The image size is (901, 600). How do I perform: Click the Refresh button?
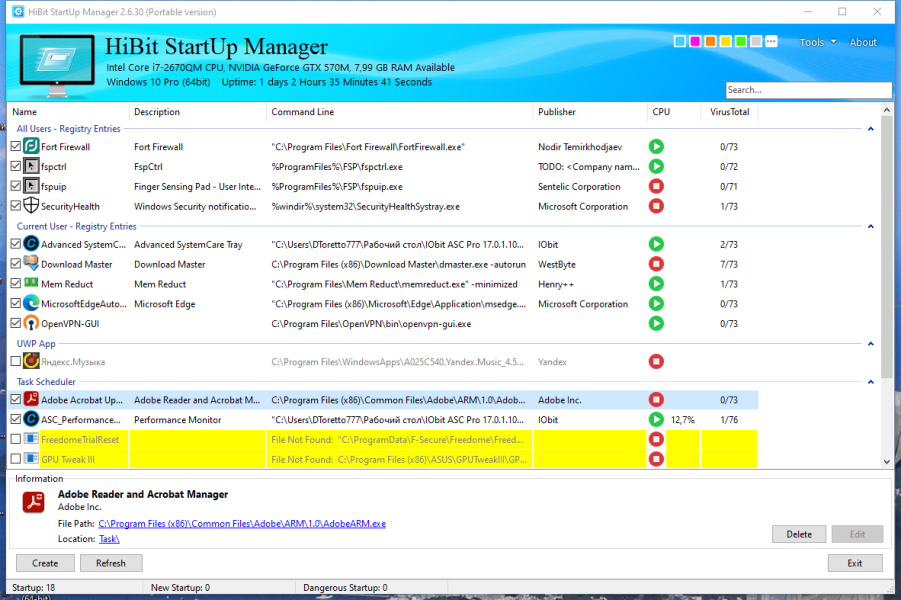point(111,563)
